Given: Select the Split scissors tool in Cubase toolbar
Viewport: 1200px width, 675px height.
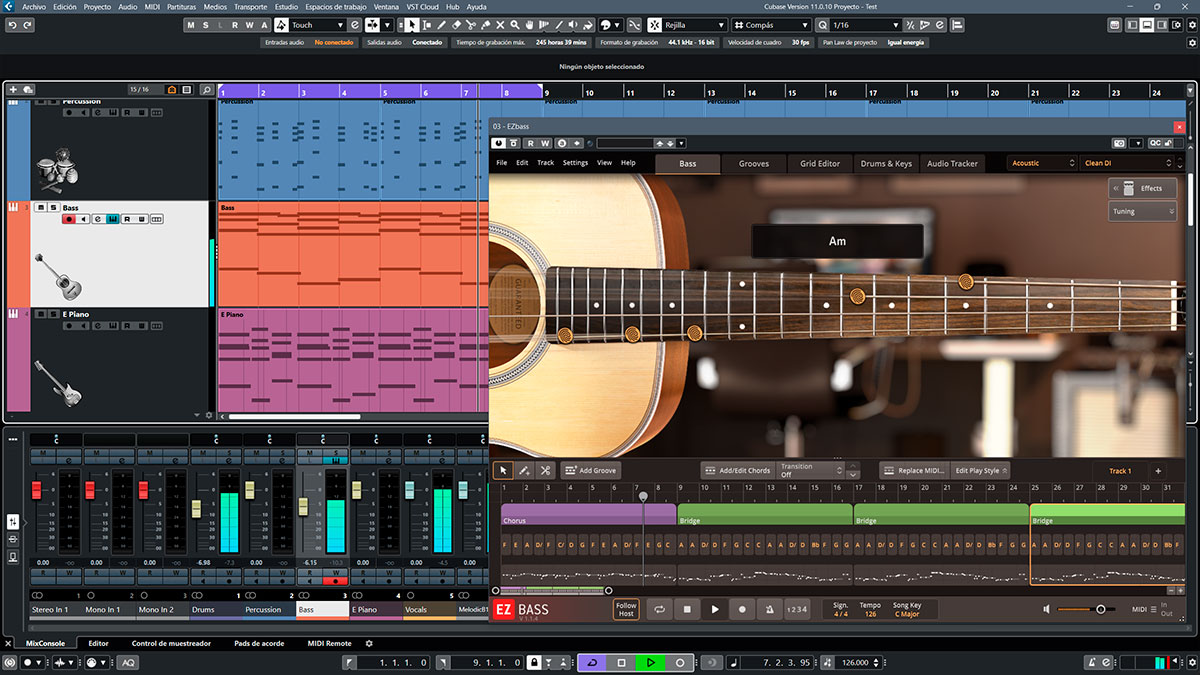Looking at the screenshot, I should pos(471,25).
